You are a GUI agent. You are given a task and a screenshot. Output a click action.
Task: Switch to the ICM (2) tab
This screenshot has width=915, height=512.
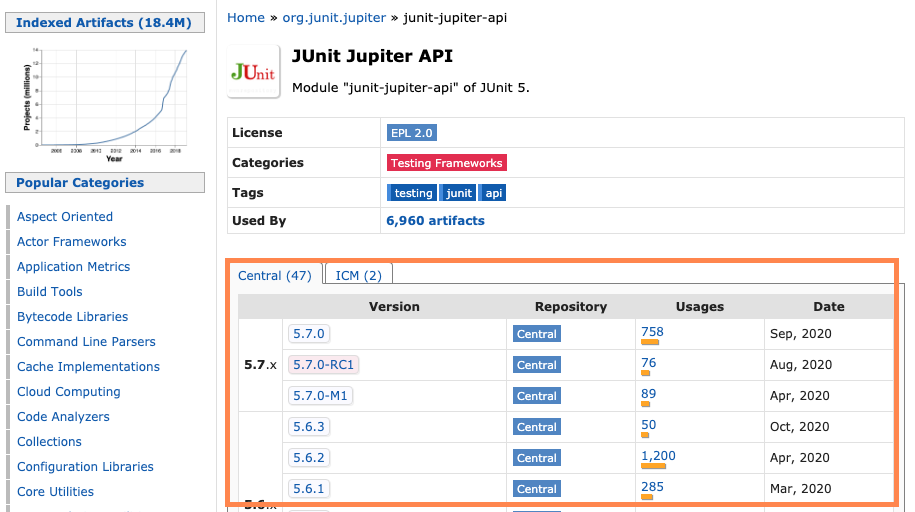point(358,275)
